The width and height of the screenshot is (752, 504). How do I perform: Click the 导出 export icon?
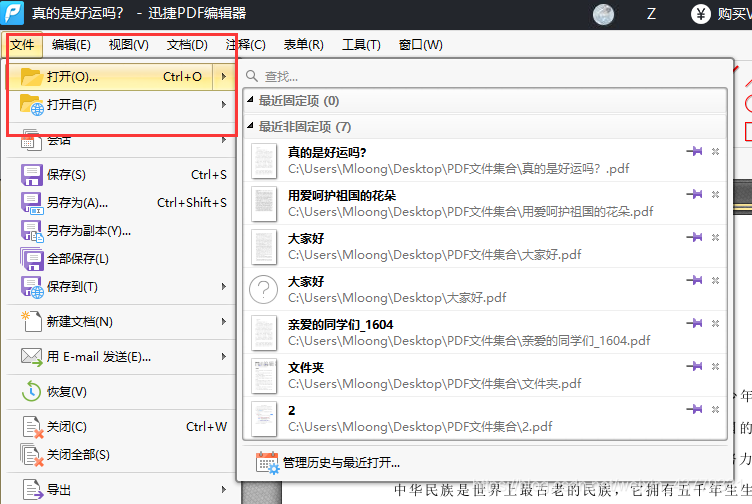(x=33, y=490)
